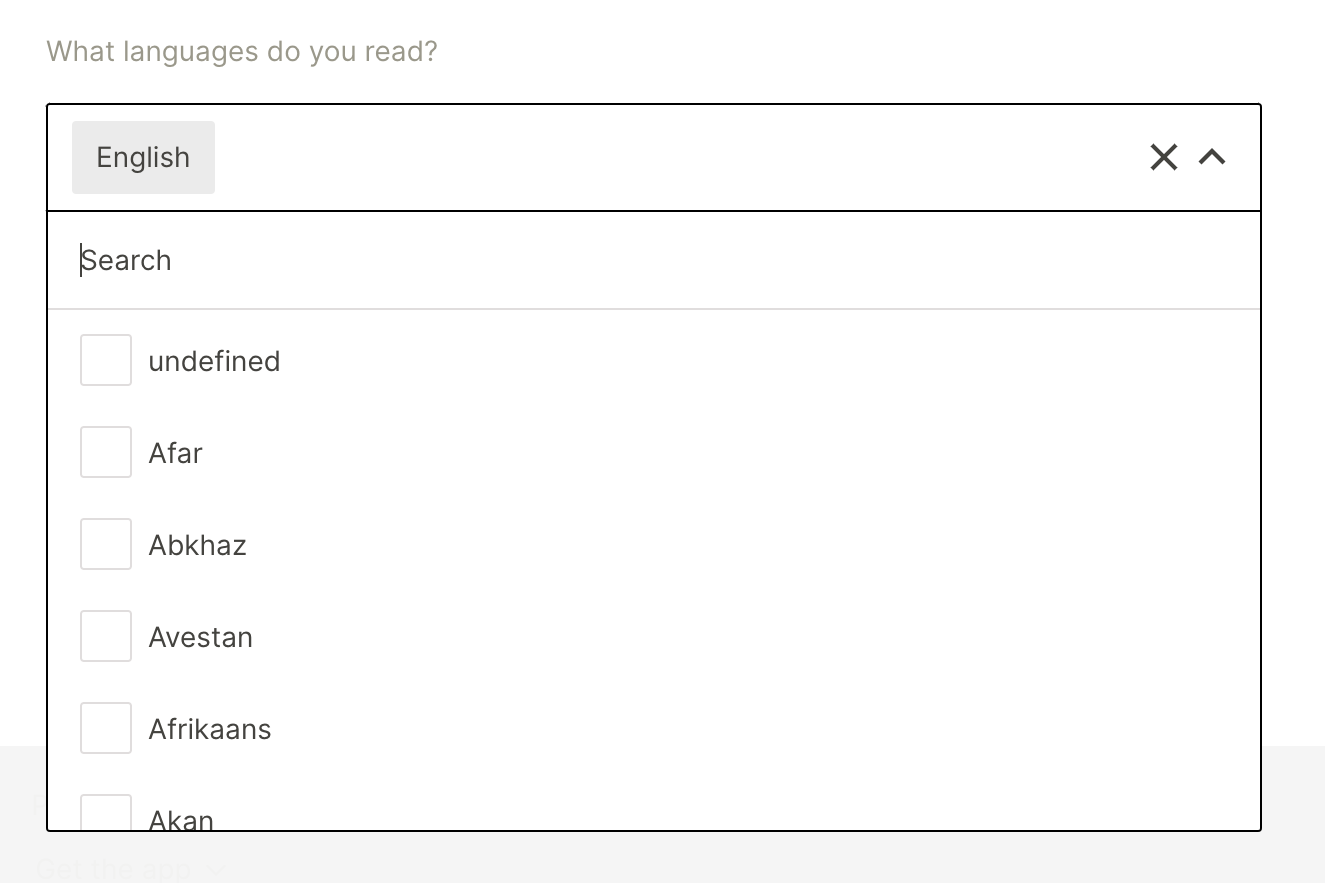The width and height of the screenshot is (1325, 883).
Task: Pick the Abkhaz option label
Action: pyautogui.click(x=197, y=545)
